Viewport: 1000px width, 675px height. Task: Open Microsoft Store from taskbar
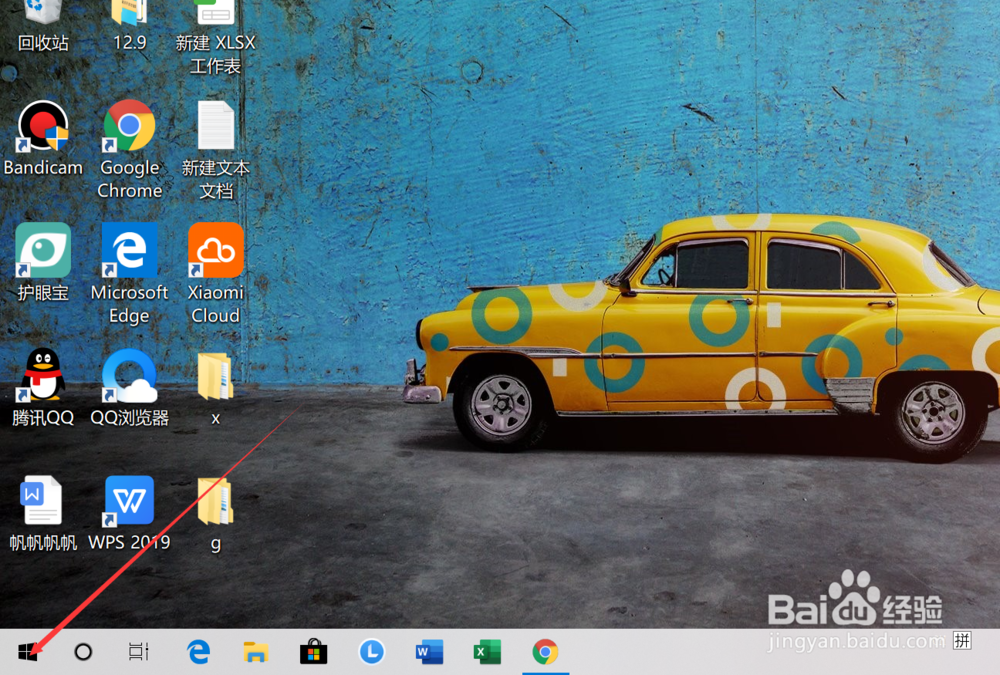click(x=313, y=651)
